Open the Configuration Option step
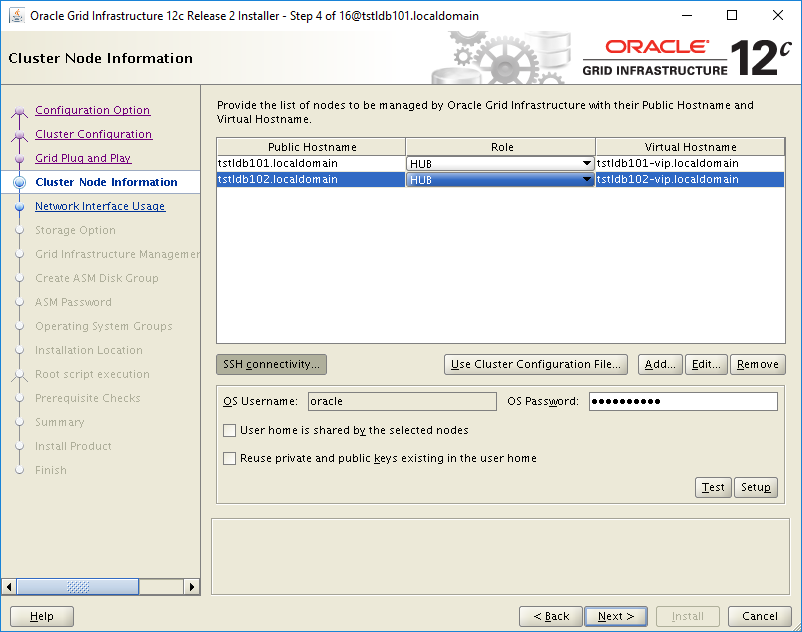802x632 pixels. 93,110
